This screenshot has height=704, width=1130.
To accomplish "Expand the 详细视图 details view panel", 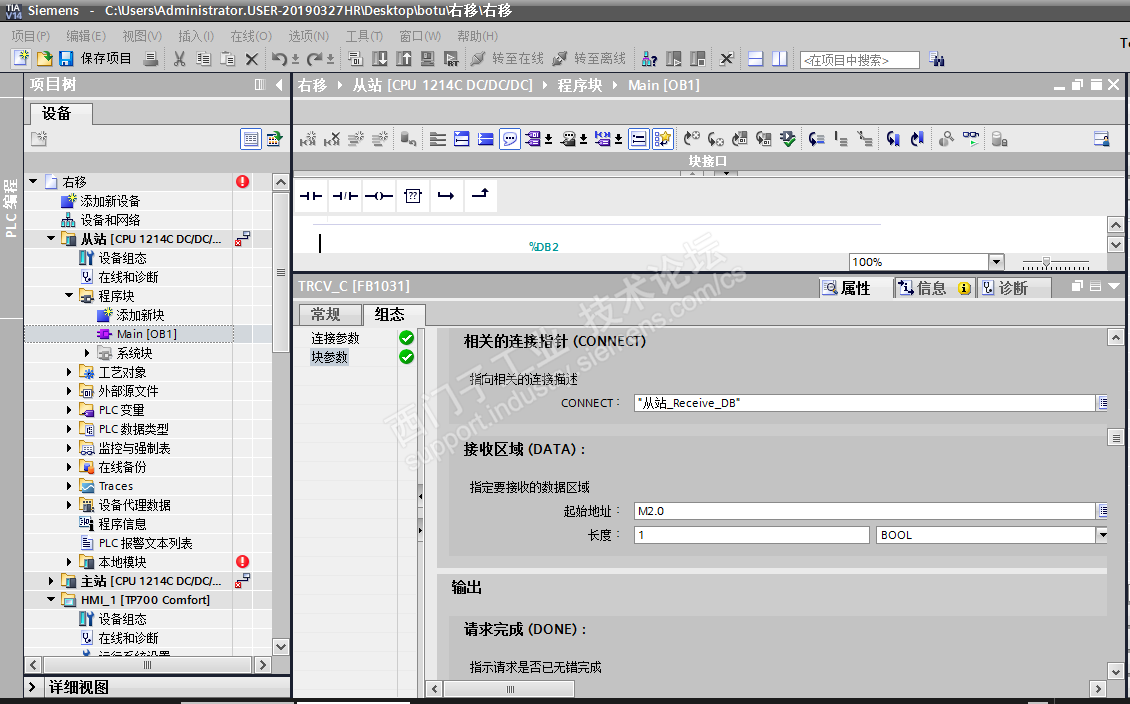I will pyautogui.click(x=32, y=687).
